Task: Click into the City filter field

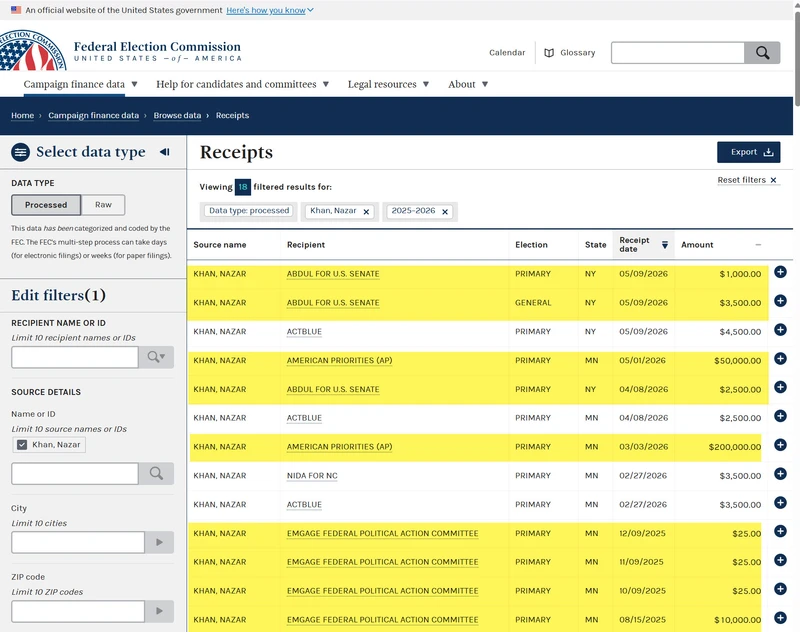Action: pos(78,542)
